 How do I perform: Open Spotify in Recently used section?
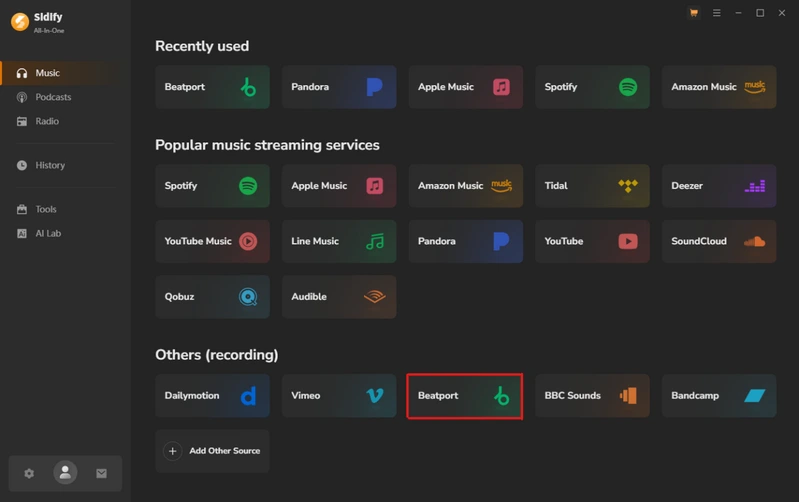tap(592, 87)
